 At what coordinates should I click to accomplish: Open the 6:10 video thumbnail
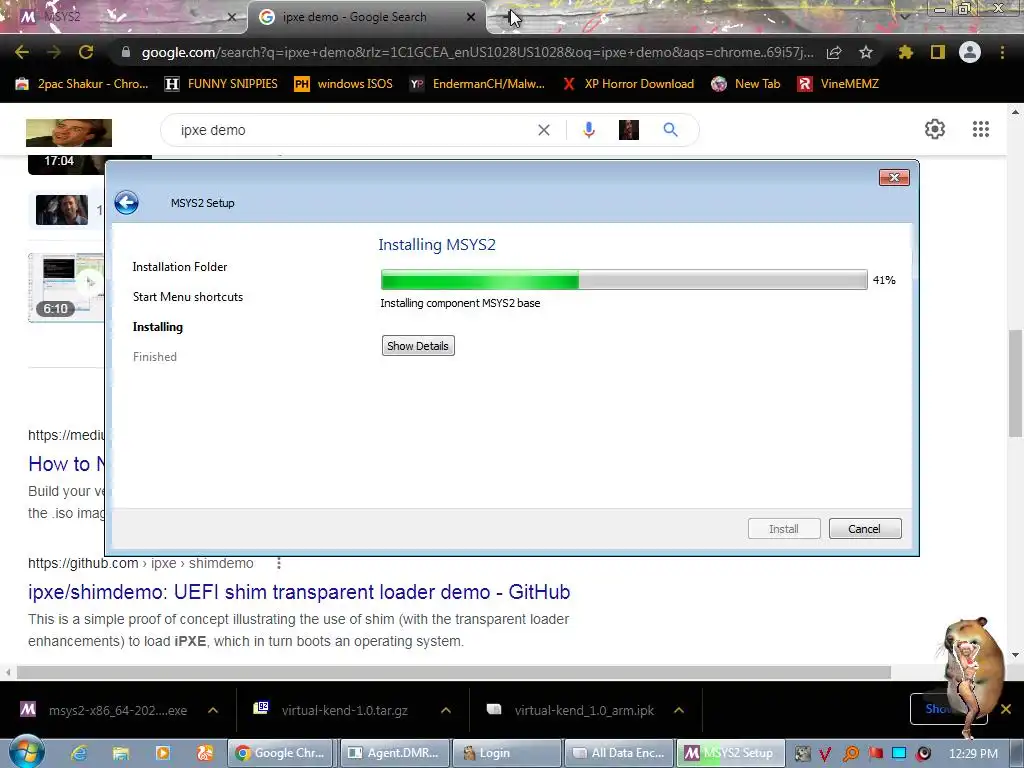click(66, 287)
